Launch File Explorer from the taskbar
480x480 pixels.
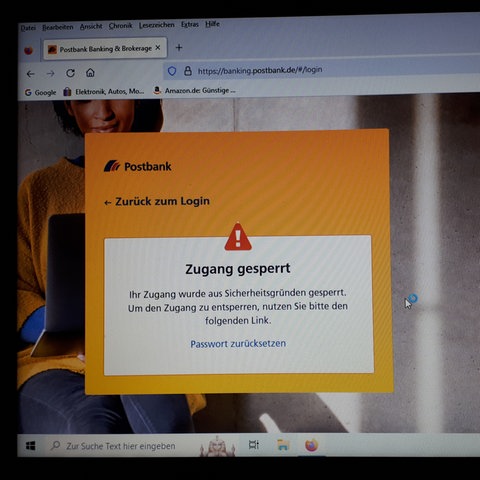click(283, 445)
